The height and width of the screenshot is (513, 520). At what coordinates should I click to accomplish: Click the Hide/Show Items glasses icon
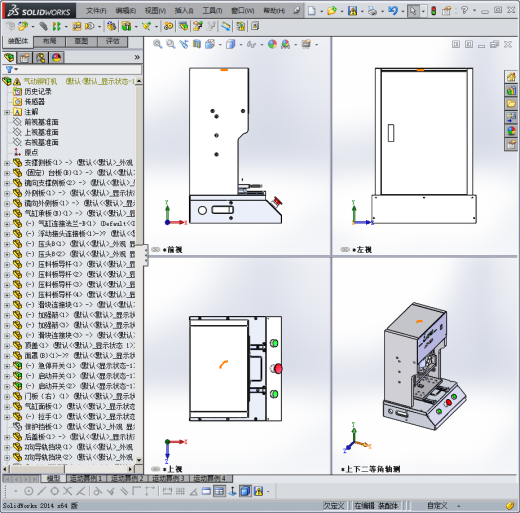pos(251,44)
